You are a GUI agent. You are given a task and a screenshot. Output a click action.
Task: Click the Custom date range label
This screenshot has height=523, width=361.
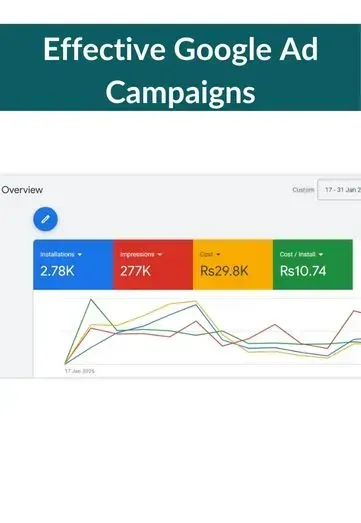(303, 190)
